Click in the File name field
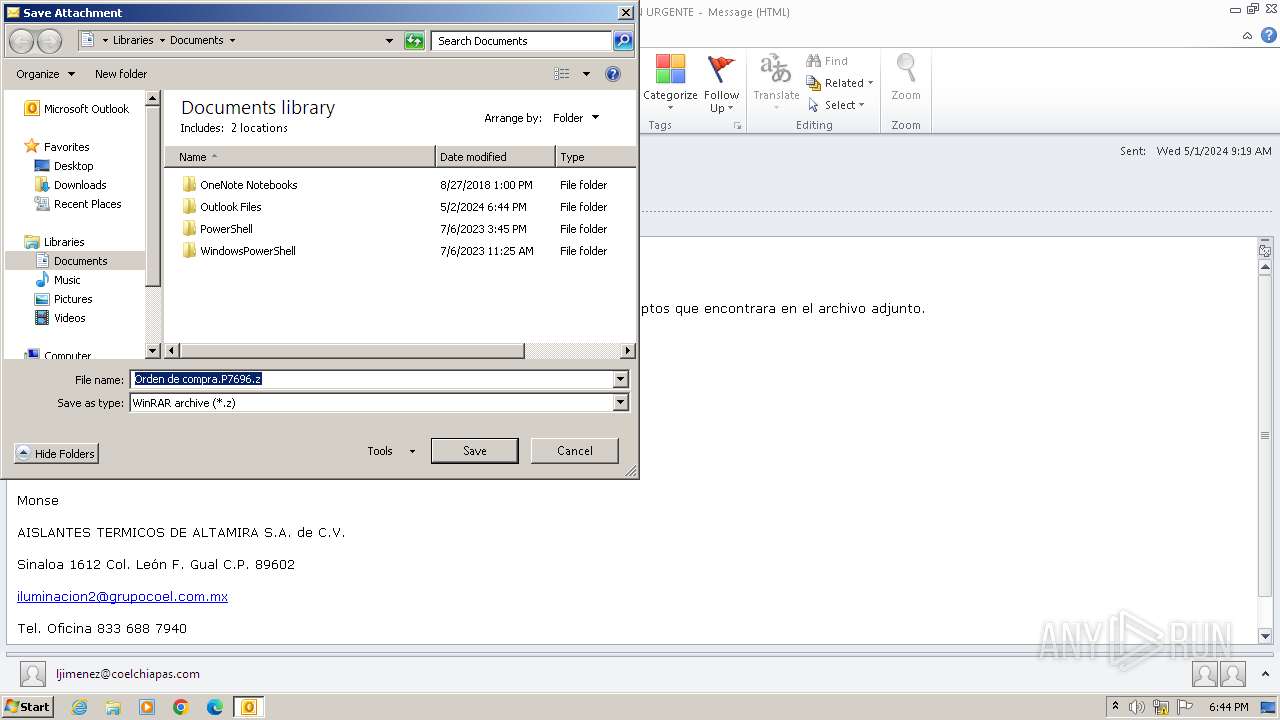The height and width of the screenshot is (720, 1280). click(x=372, y=380)
